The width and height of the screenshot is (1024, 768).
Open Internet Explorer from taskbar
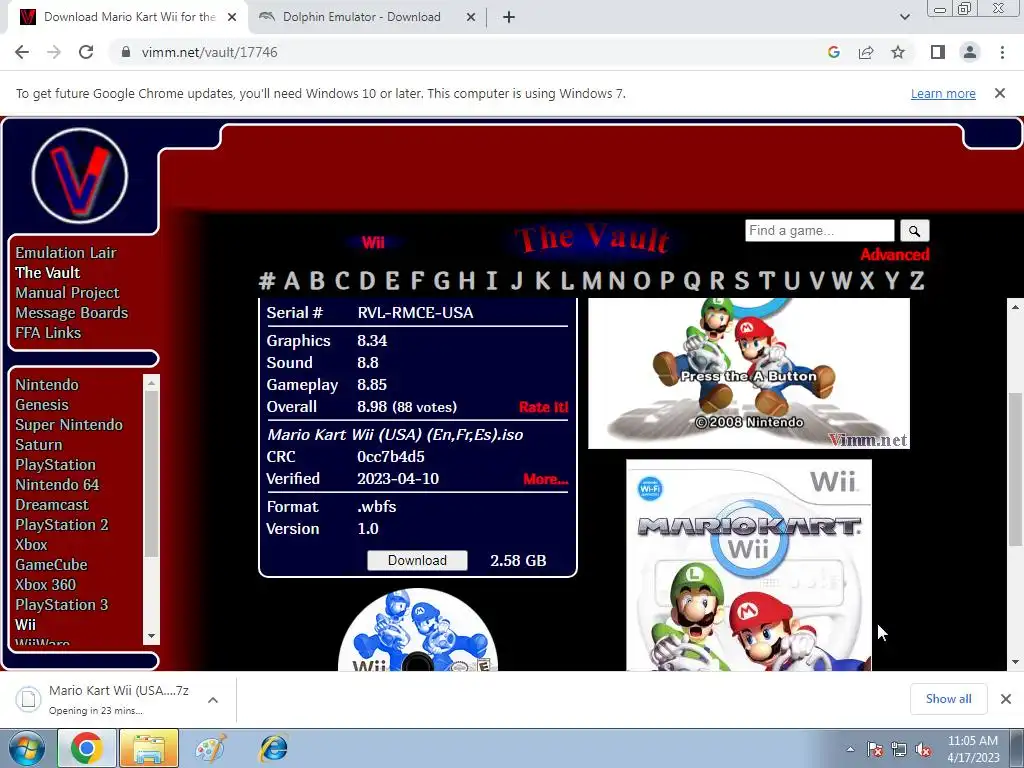(273, 748)
